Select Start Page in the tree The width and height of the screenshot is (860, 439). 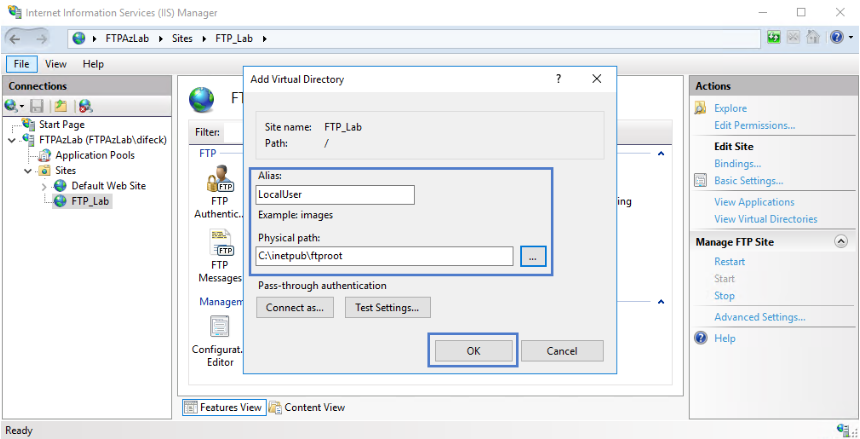[61, 125]
